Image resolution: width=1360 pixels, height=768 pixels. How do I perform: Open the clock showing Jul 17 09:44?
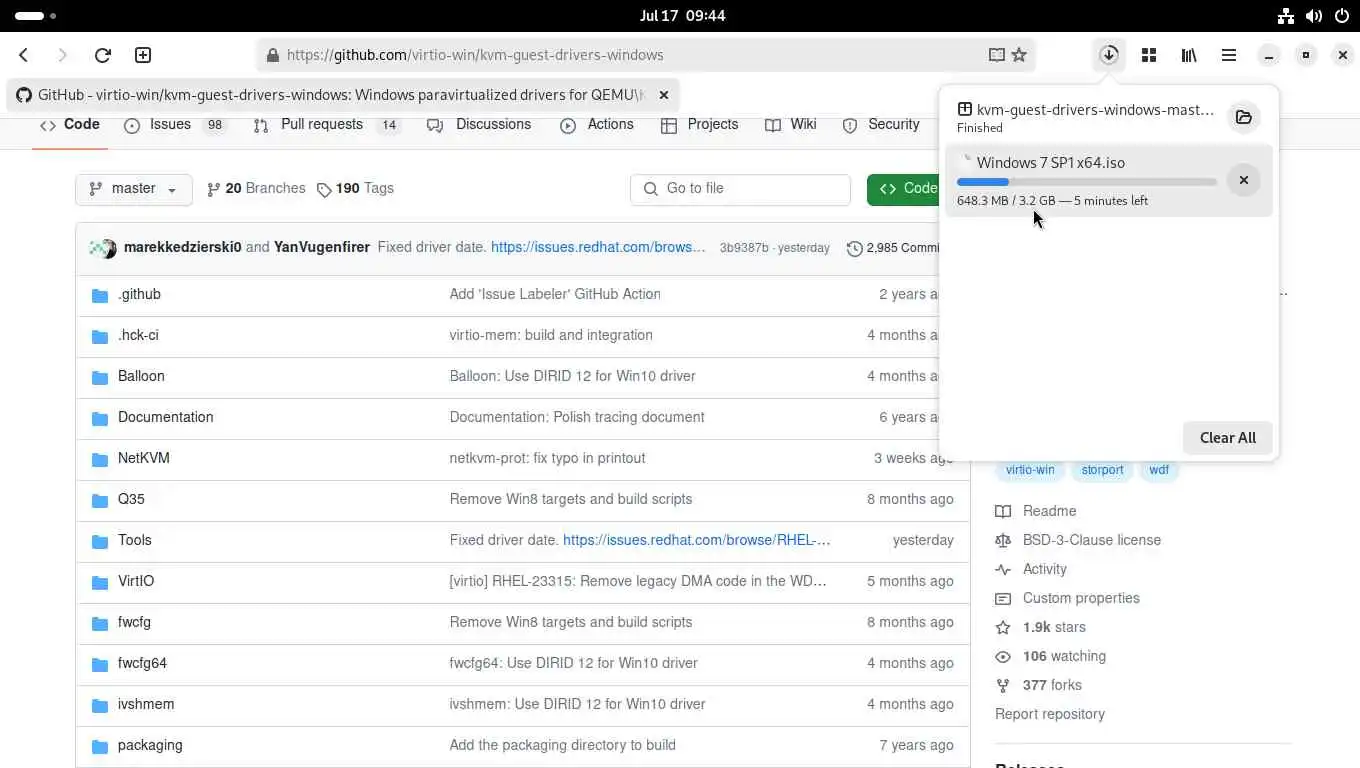click(682, 16)
